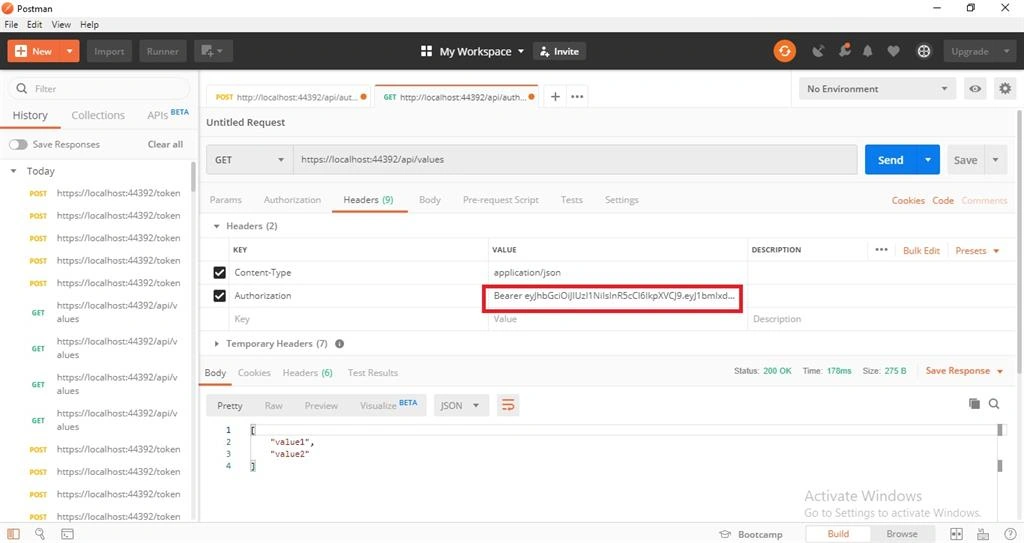Open the headers table ellipsis options

pyautogui.click(x=881, y=250)
